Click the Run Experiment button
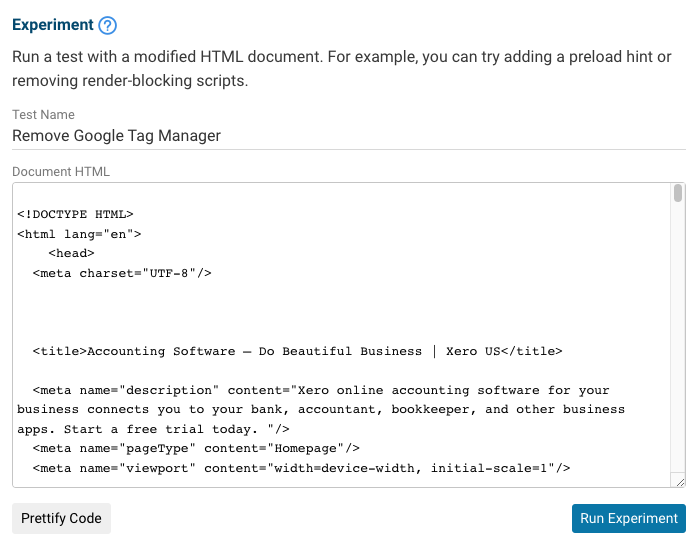The width and height of the screenshot is (697, 549). 629,518
